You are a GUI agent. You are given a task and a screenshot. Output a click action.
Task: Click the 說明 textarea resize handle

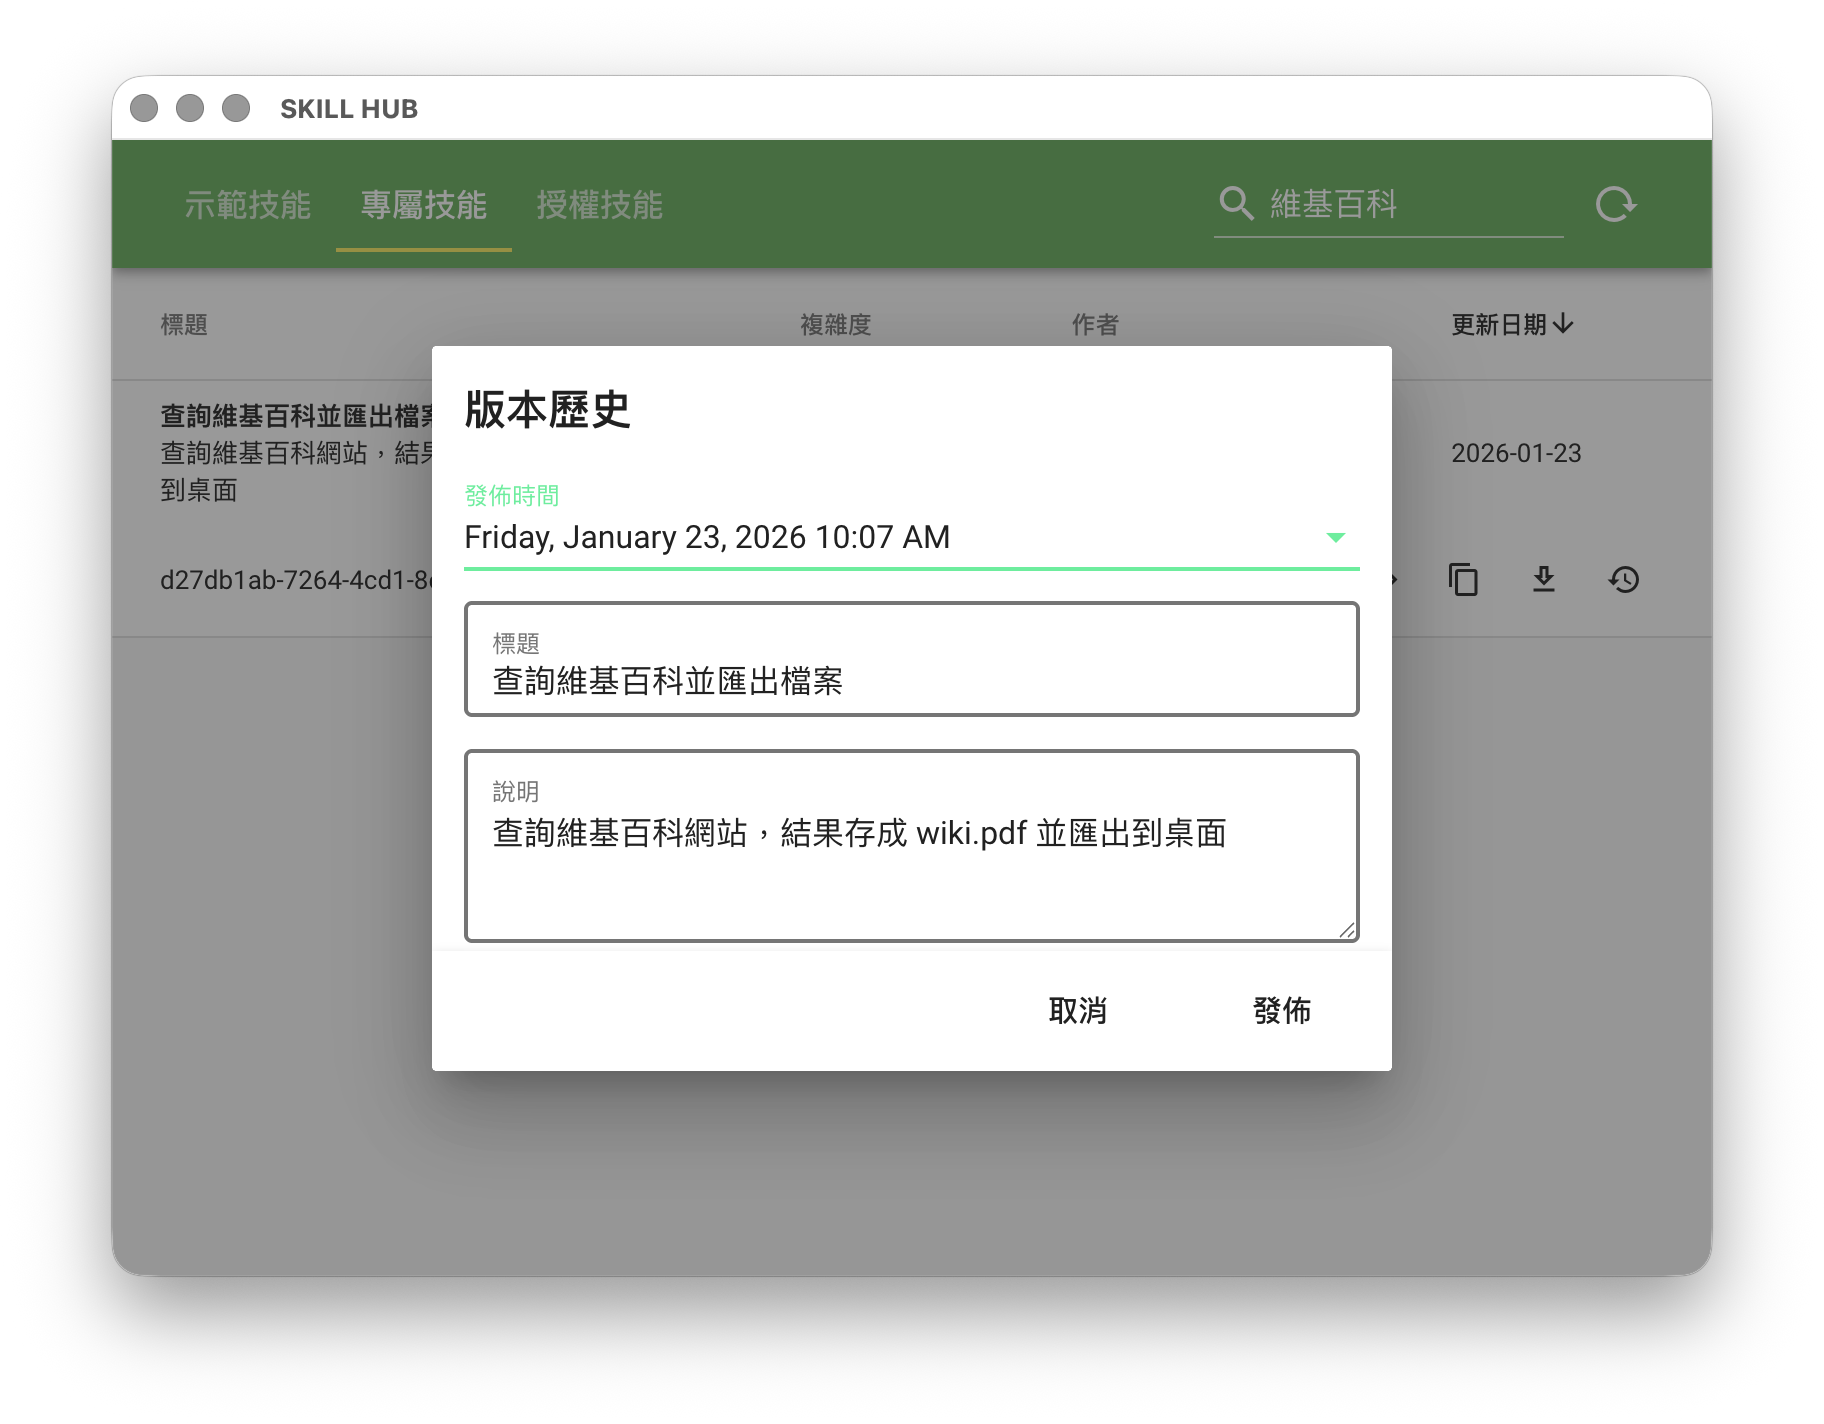[1347, 930]
